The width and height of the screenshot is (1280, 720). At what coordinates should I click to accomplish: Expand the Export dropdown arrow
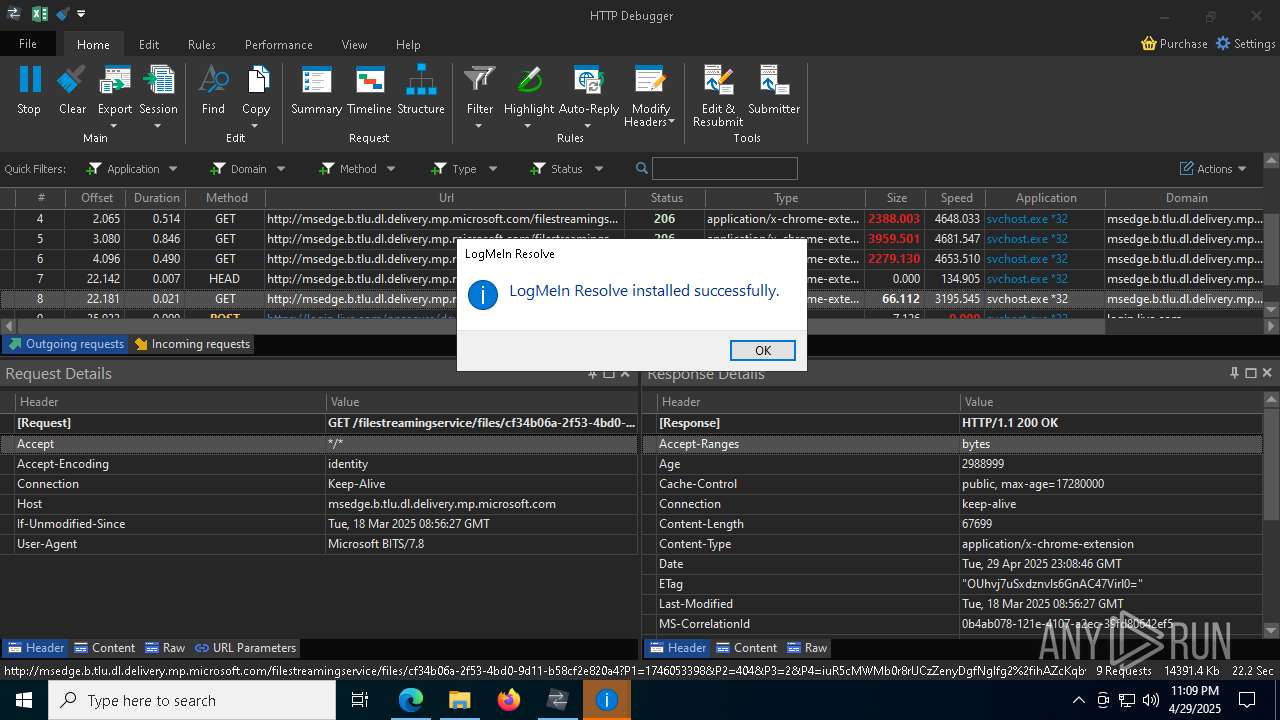(x=114, y=125)
